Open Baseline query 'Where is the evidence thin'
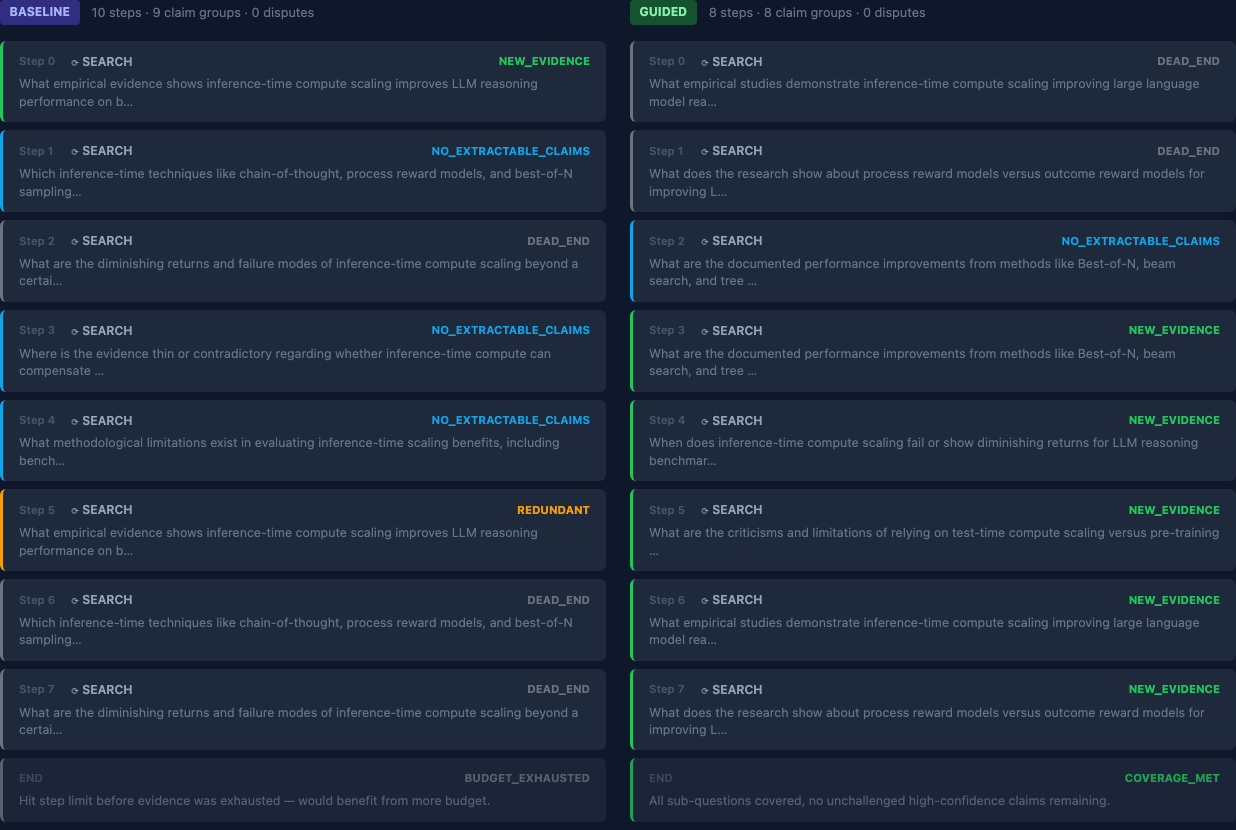 [x=285, y=362]
